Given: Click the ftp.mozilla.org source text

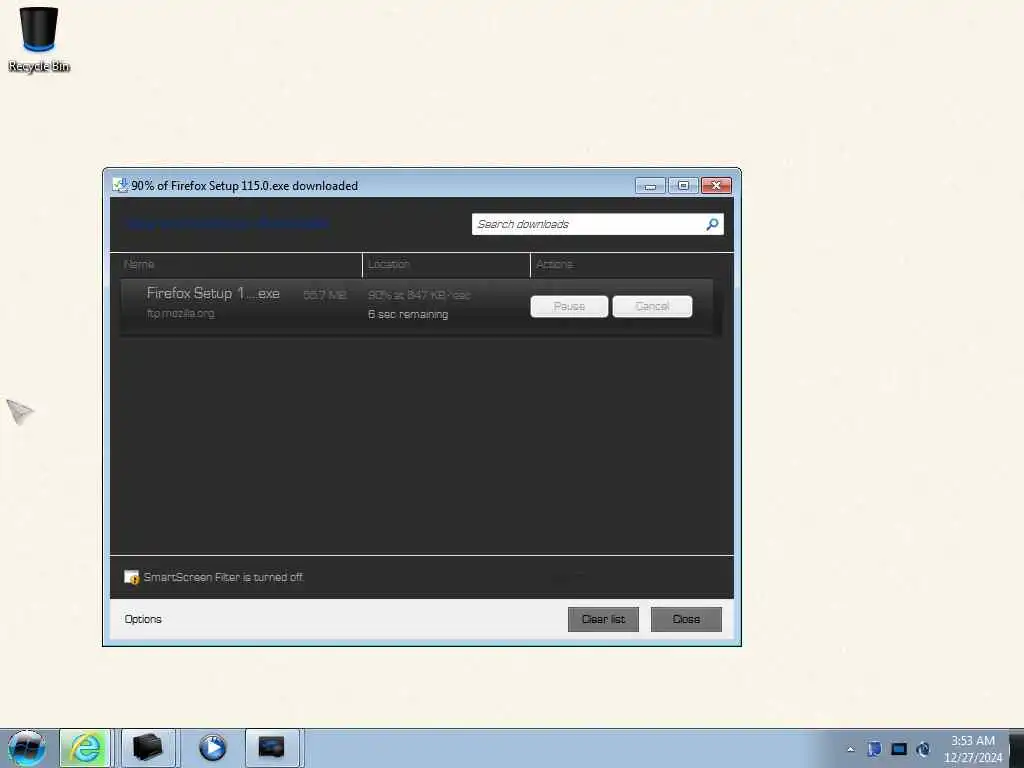Looking at the screenshot, I should tap(180, 313).
